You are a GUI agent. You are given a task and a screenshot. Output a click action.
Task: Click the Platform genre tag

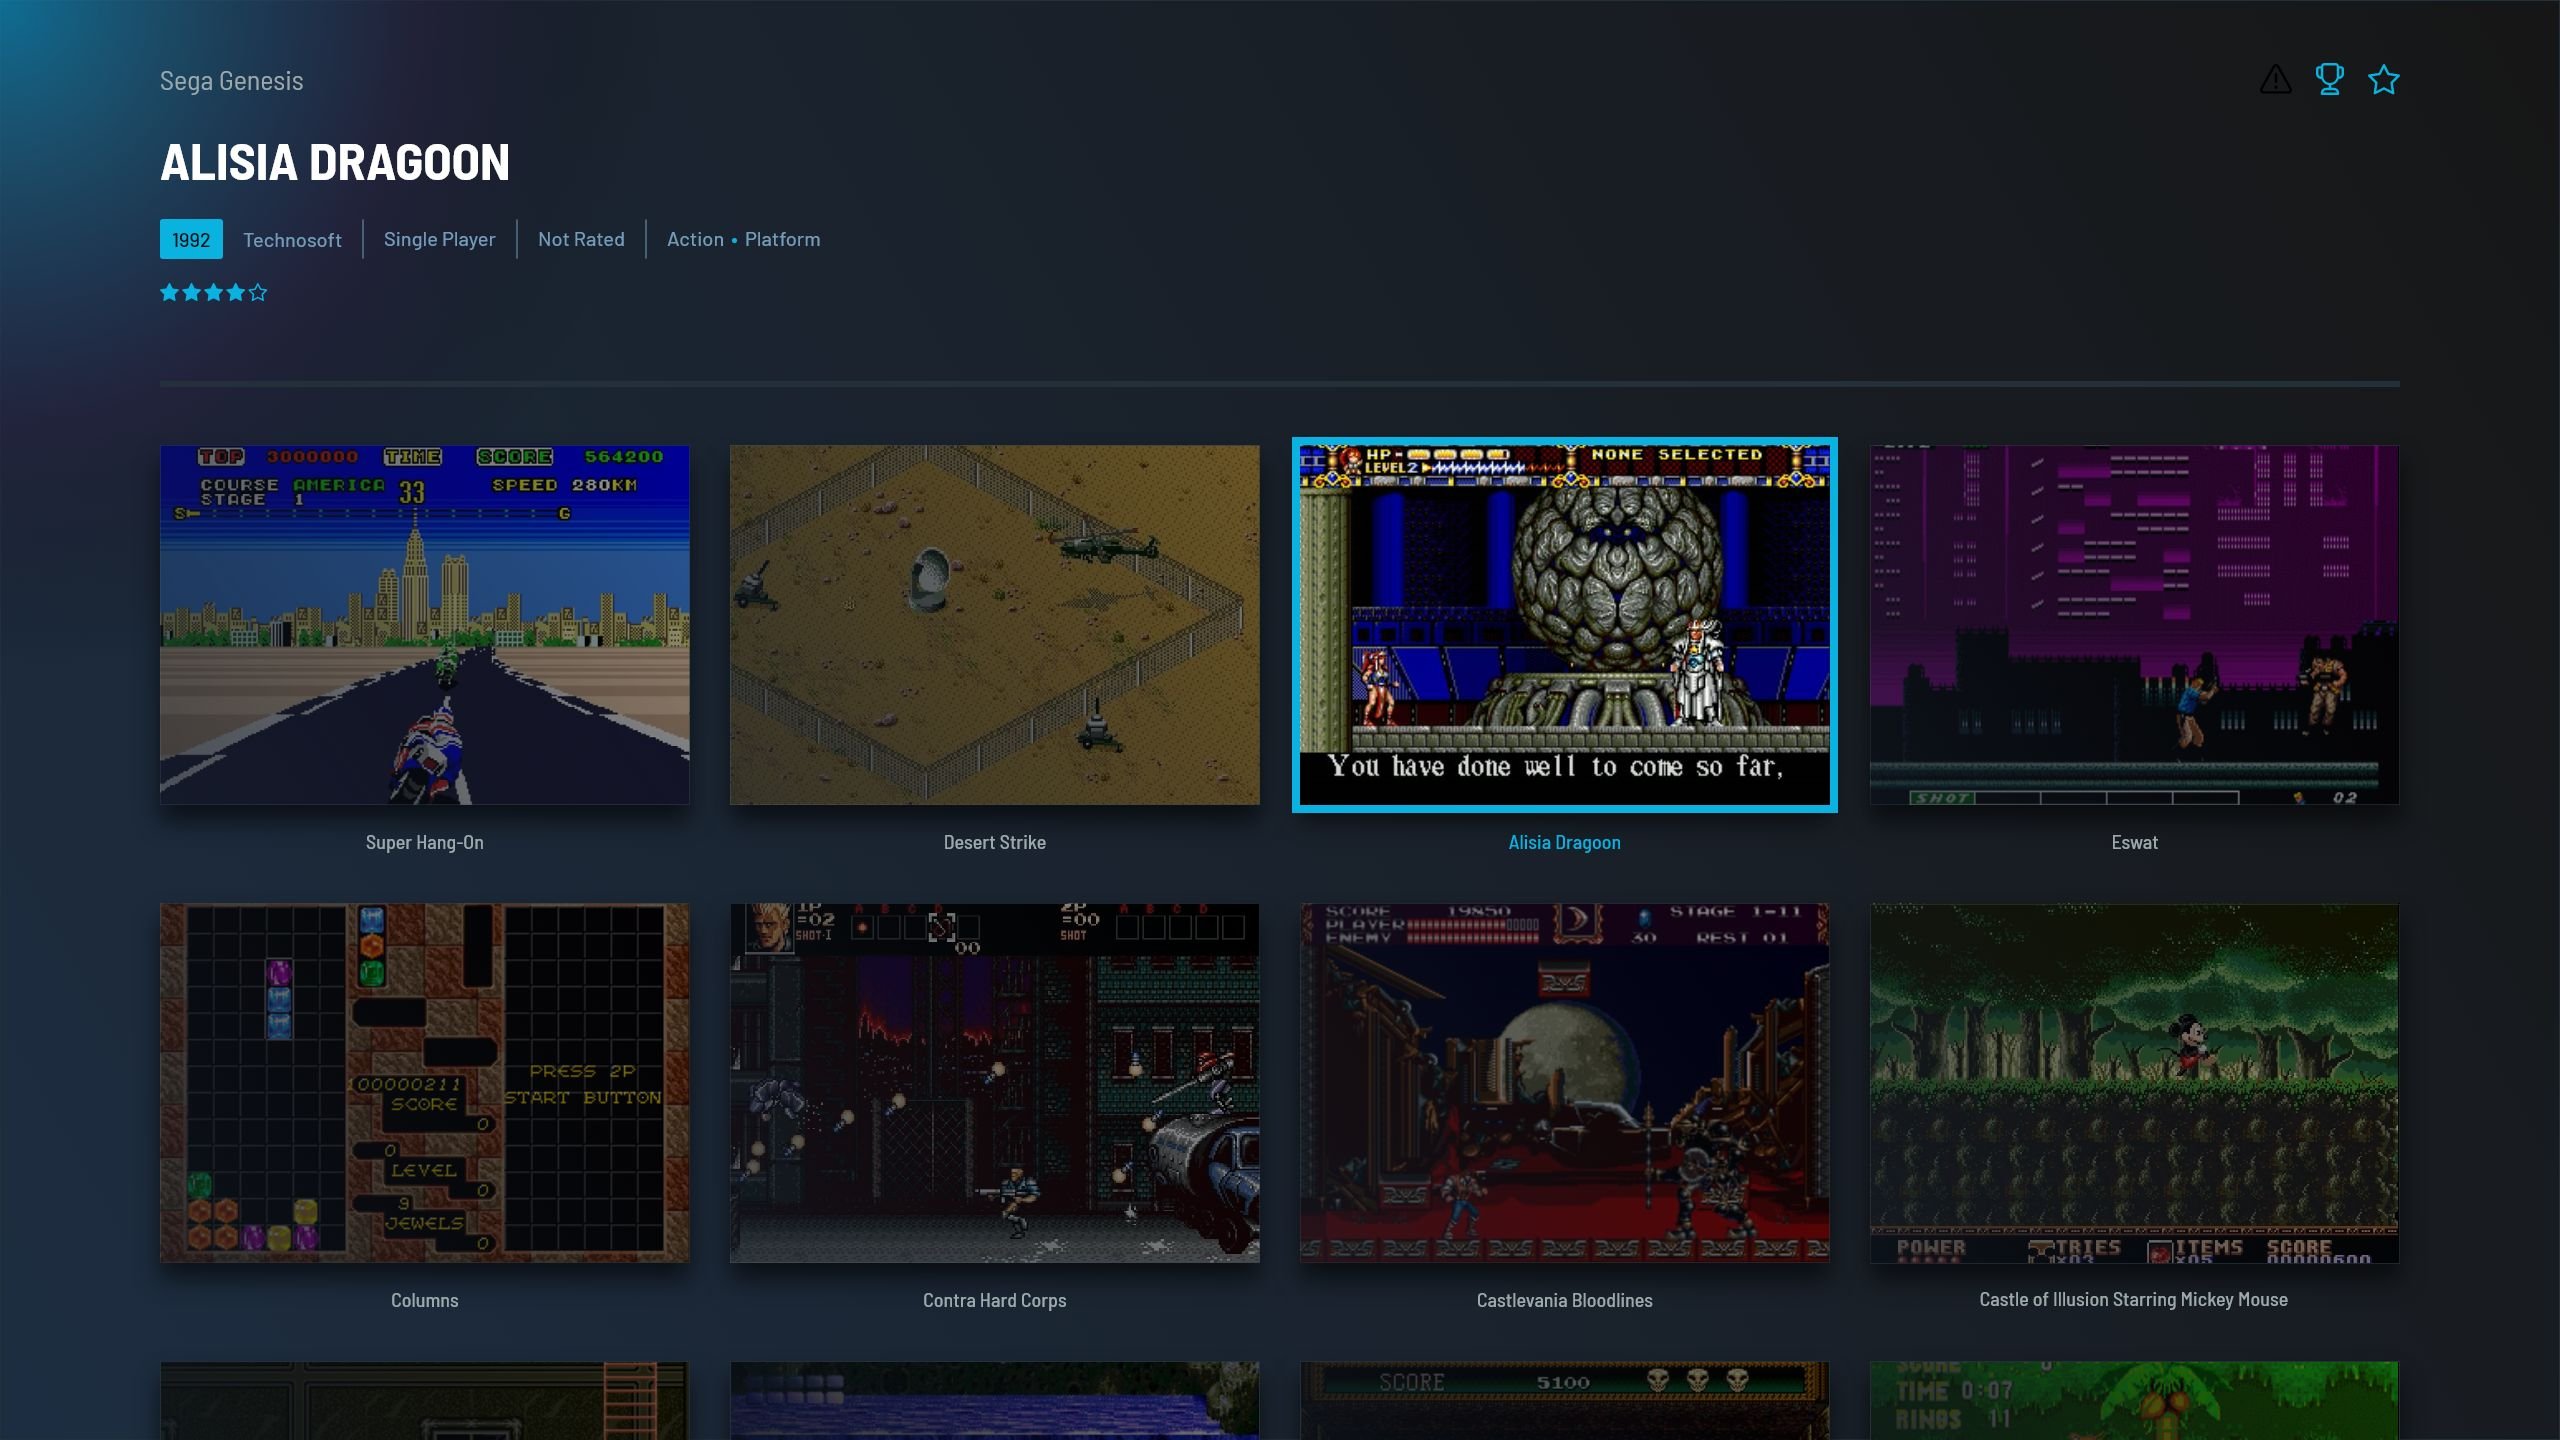tap(782, 239)
